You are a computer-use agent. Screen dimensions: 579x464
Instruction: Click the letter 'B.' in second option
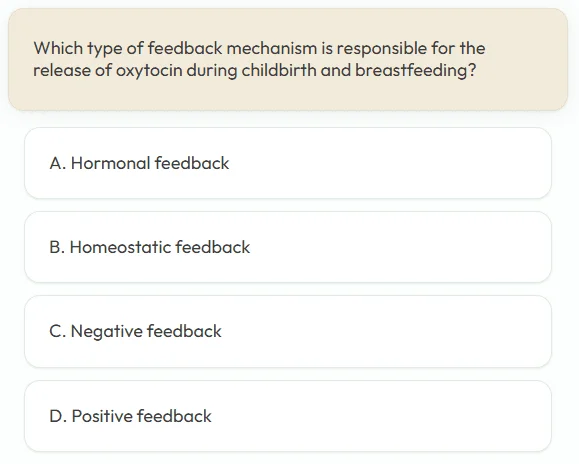click(57, 247)
